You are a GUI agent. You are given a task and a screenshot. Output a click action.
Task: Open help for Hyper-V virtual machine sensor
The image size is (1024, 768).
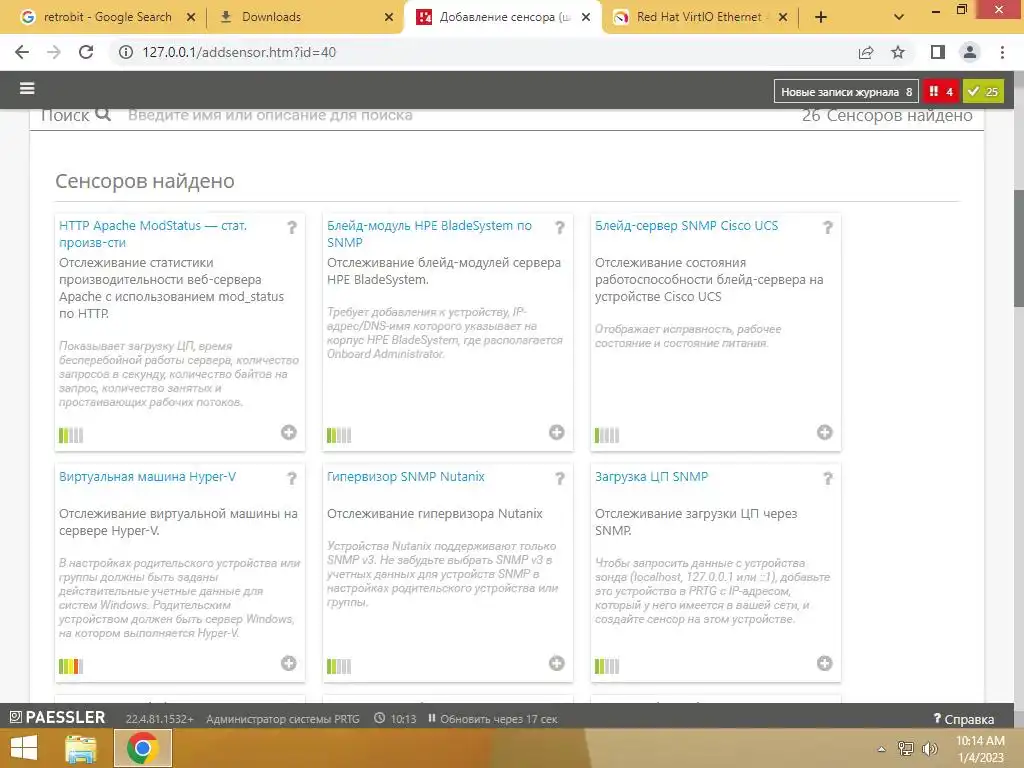292,479
